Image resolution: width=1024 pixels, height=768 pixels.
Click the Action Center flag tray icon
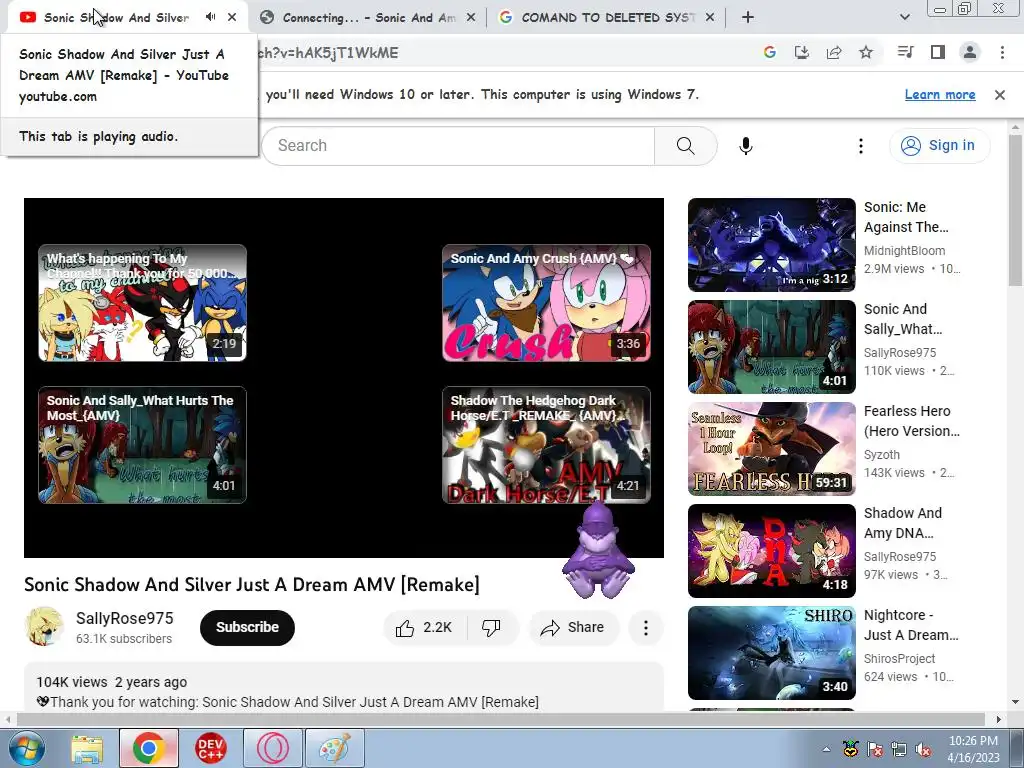[x=874, y=749]
